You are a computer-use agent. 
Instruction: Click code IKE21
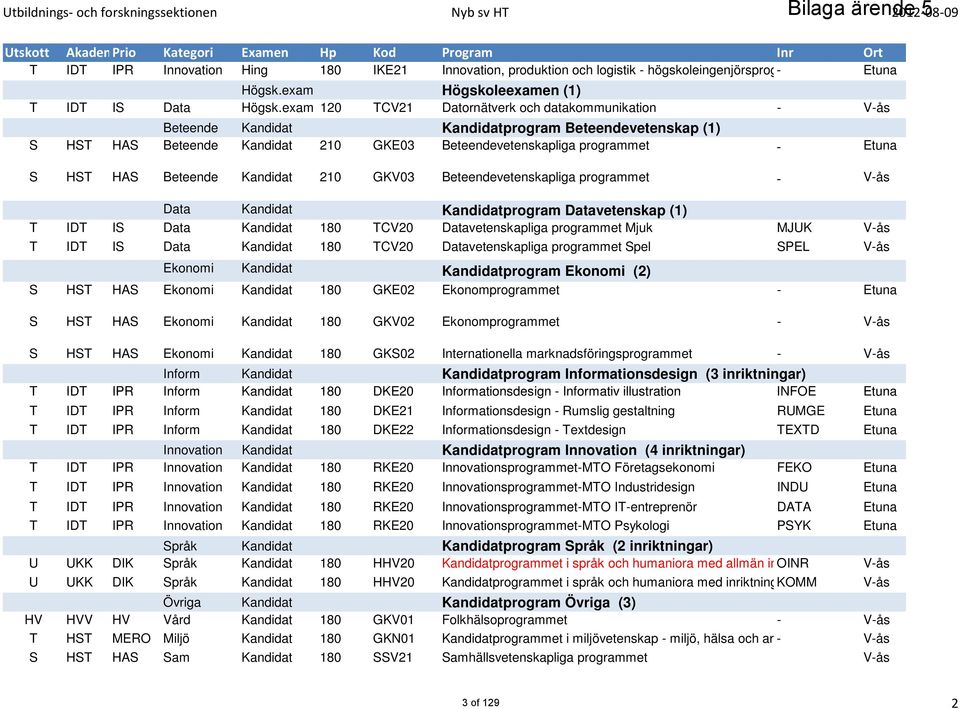coord(390,70)
